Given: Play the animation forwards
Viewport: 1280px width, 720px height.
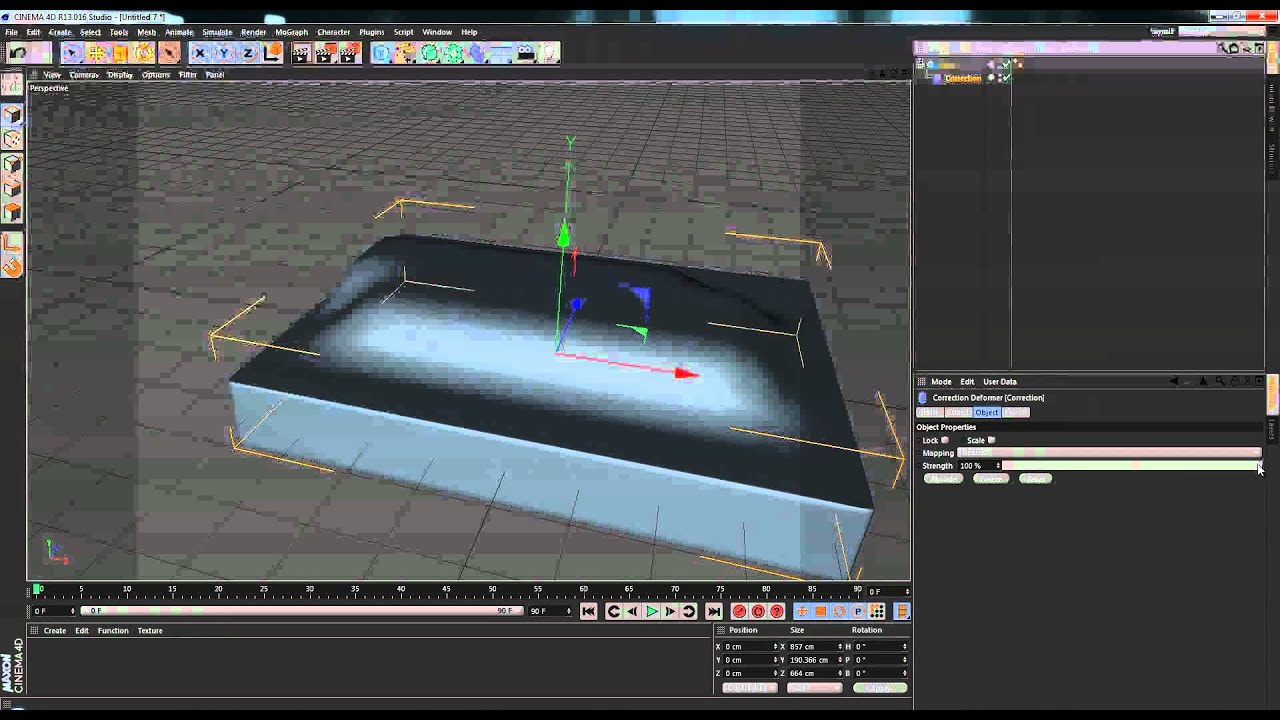Looking at the screenshot, I should pyautogui.click(x=652, y=611).
